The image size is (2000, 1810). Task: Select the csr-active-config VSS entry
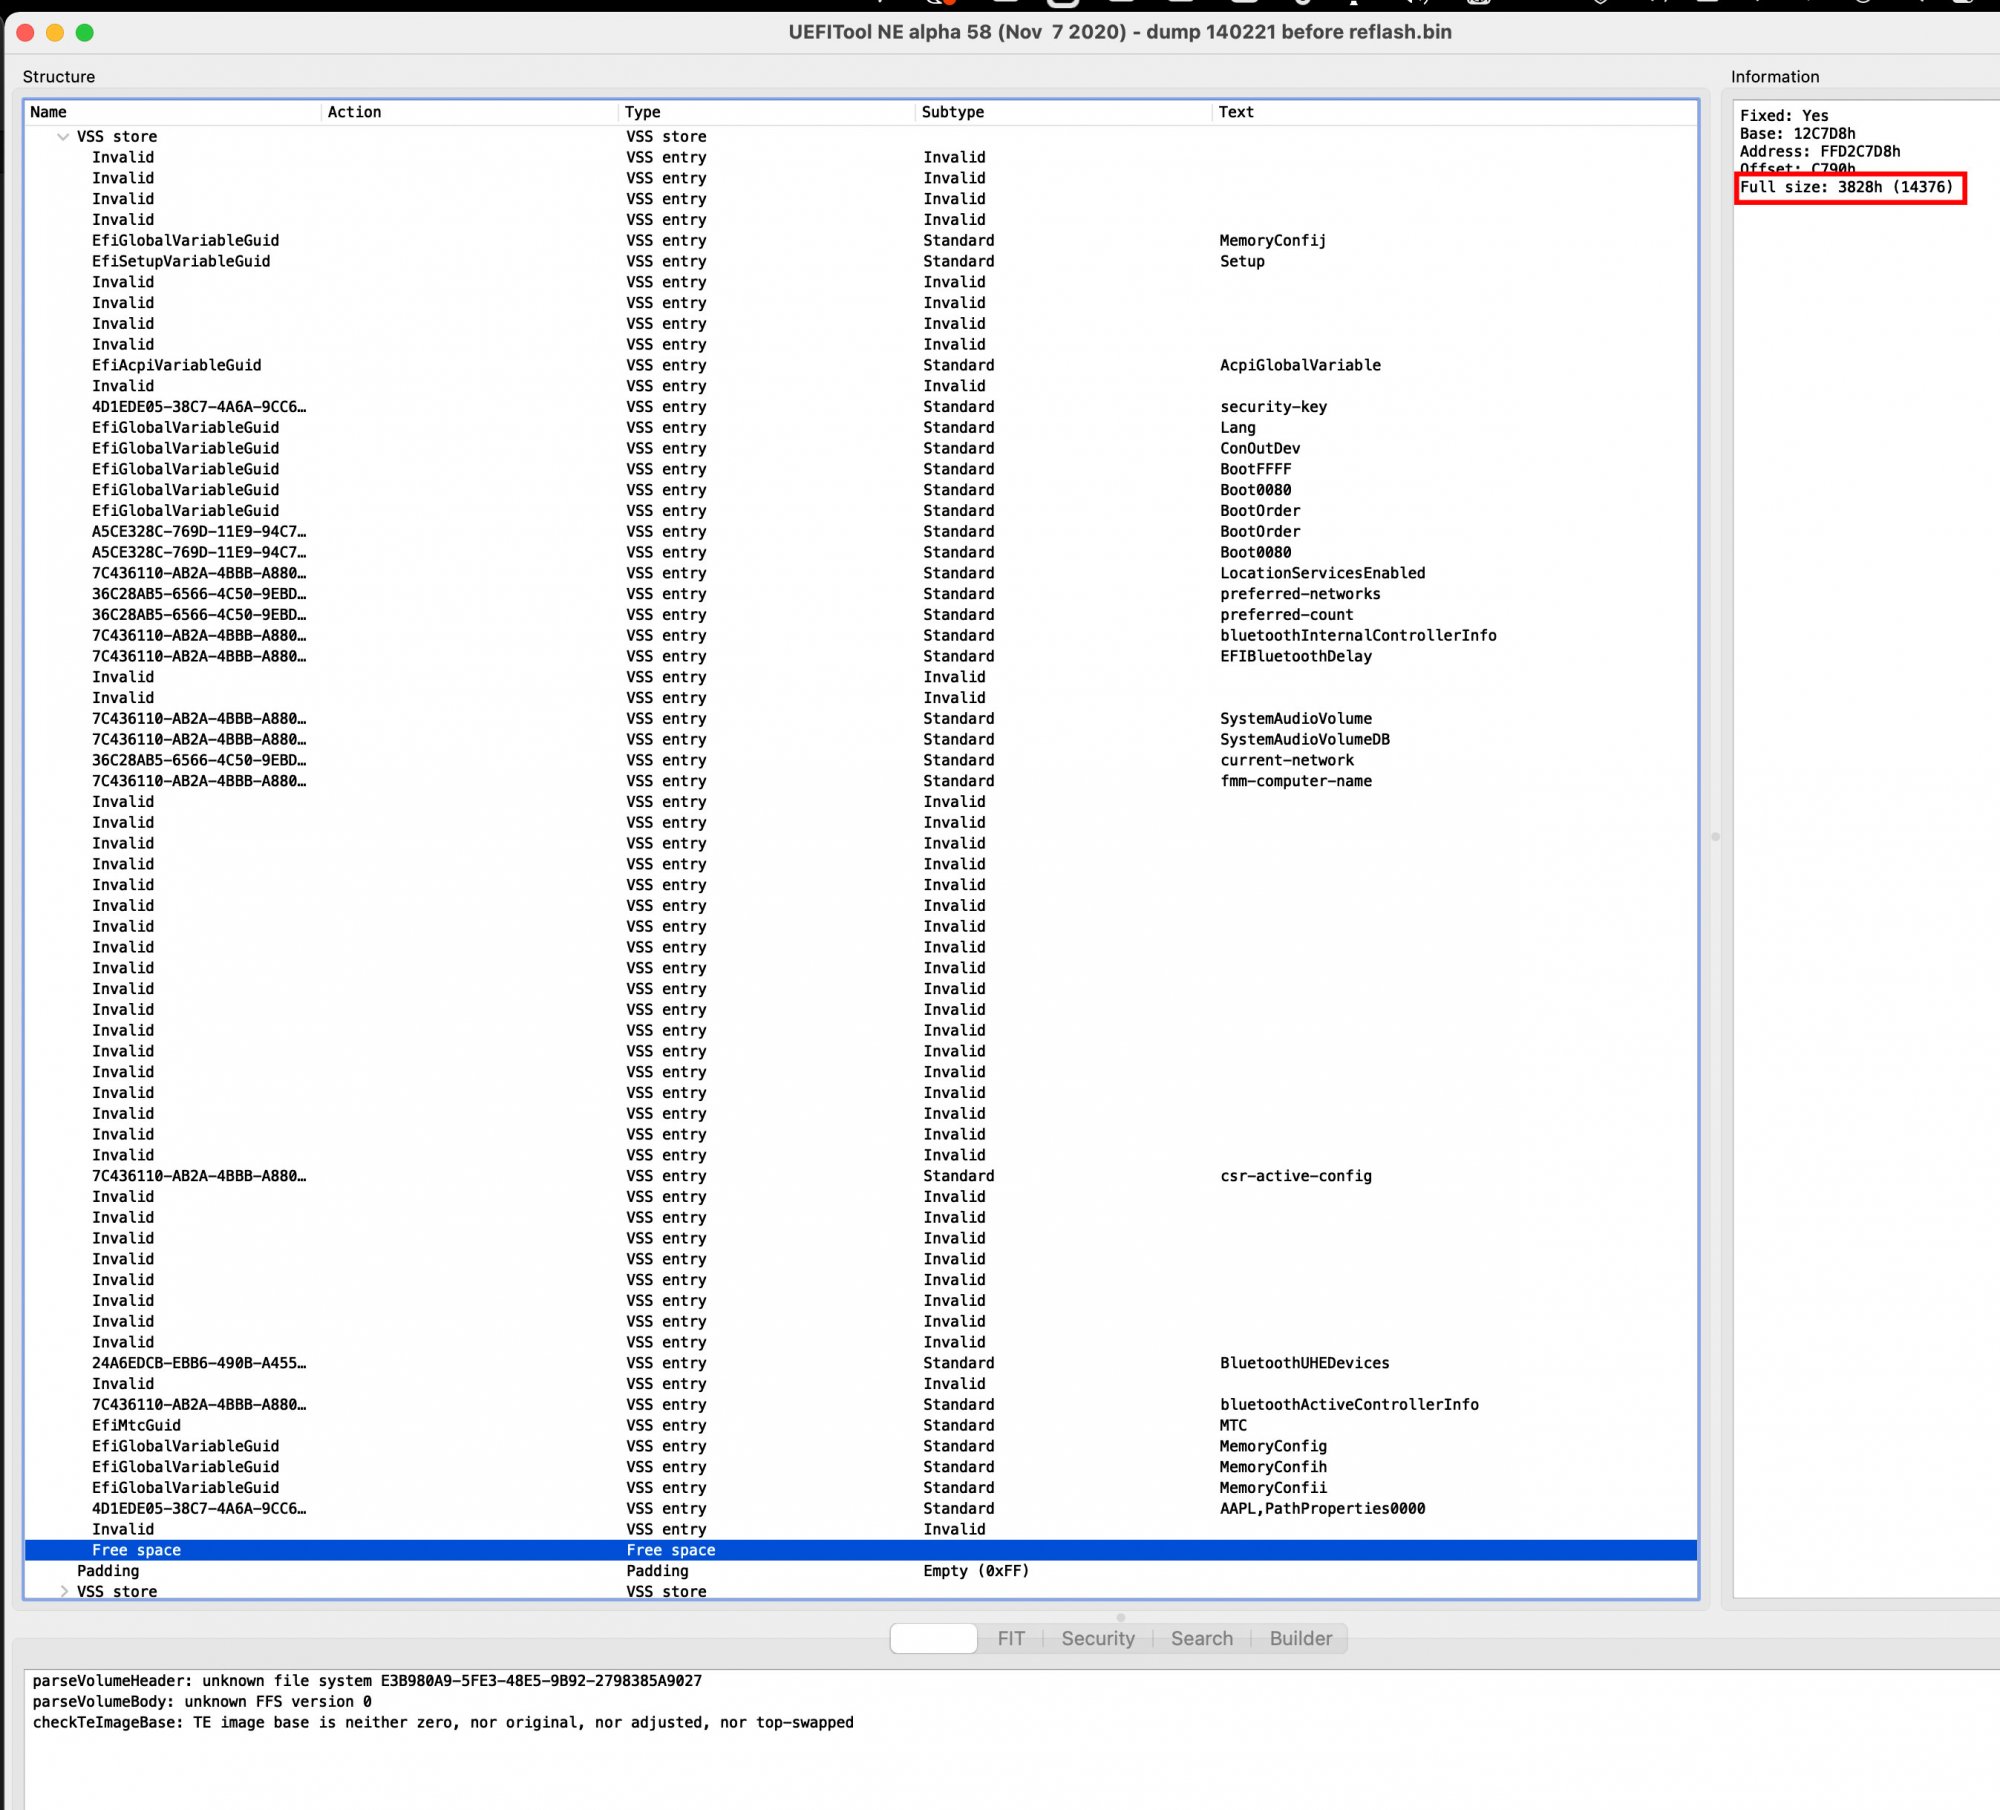[1295, 1176]
